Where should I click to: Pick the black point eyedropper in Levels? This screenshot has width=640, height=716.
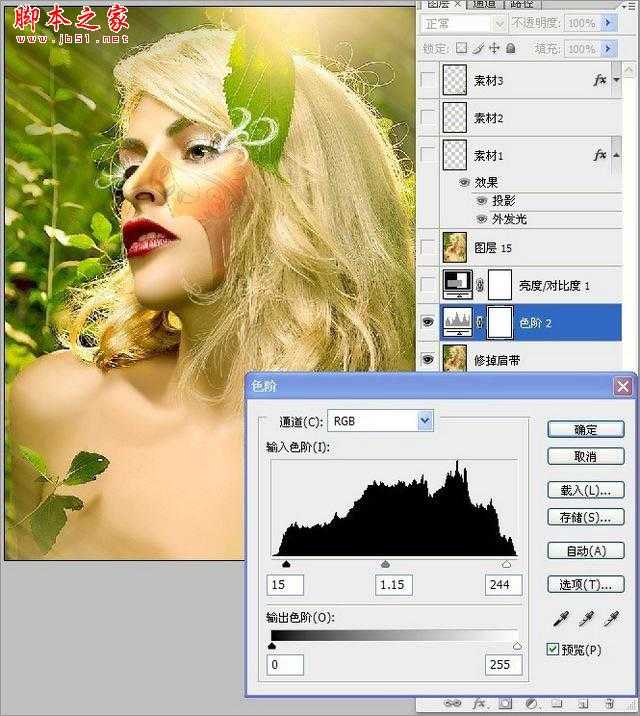[x=561, y=619]
